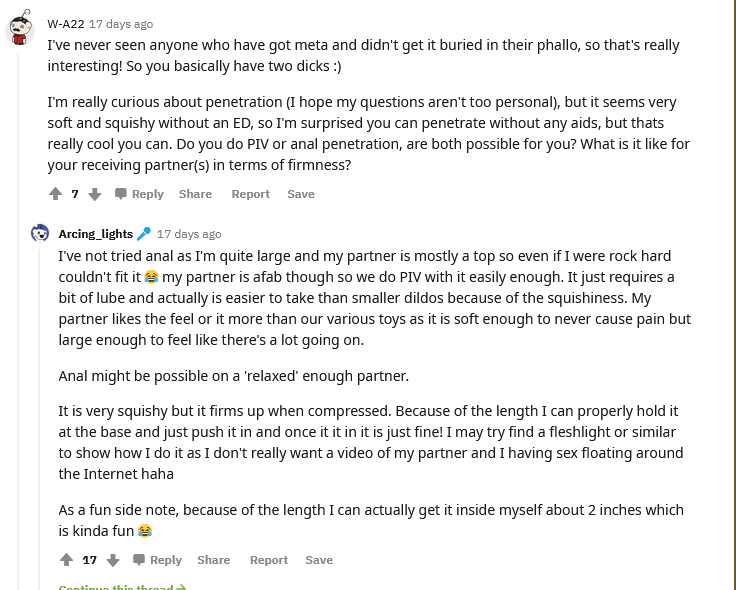Screen dimensions: 736x590
Task: Save the Arcing_lights comment
Action: click(319, 560)
